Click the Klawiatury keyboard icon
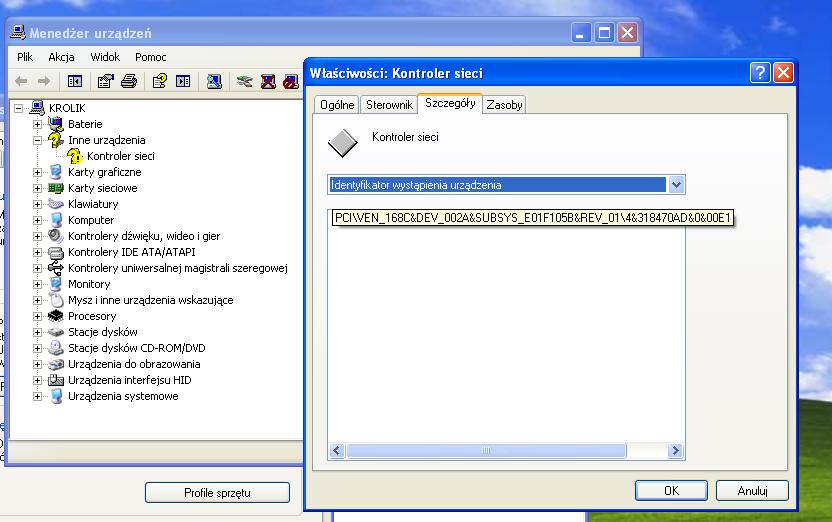Viewport: 832px width, 522px height. click(x=56, y=204)
